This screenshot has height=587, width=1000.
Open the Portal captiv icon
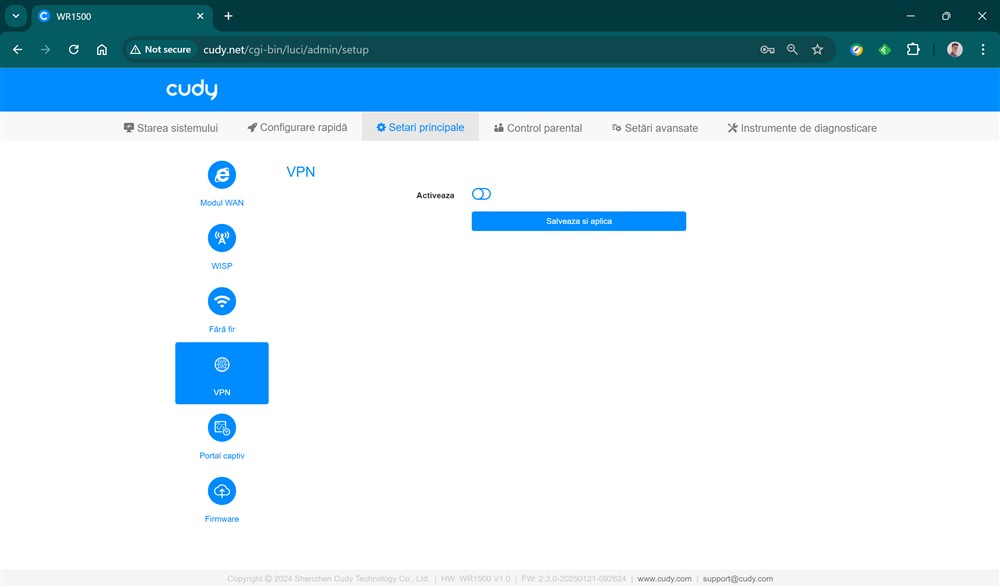(222, 428)
